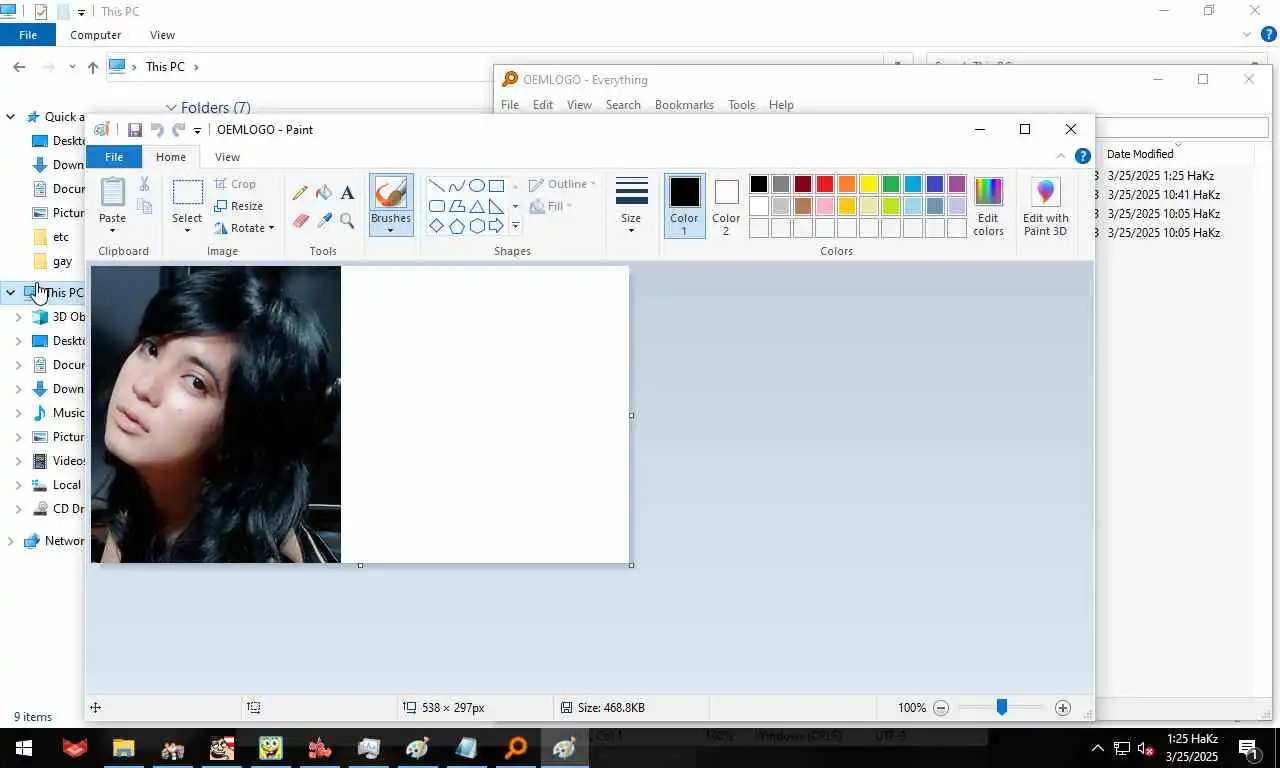Image resolution: width=1280 pixels, height=768 pixels.
Task: Open the Paste dropdown arrow
Action: click(x=113, y=231)
